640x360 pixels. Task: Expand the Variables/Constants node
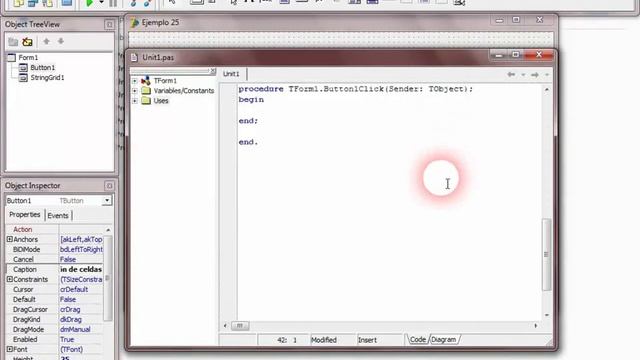(135, 91)
